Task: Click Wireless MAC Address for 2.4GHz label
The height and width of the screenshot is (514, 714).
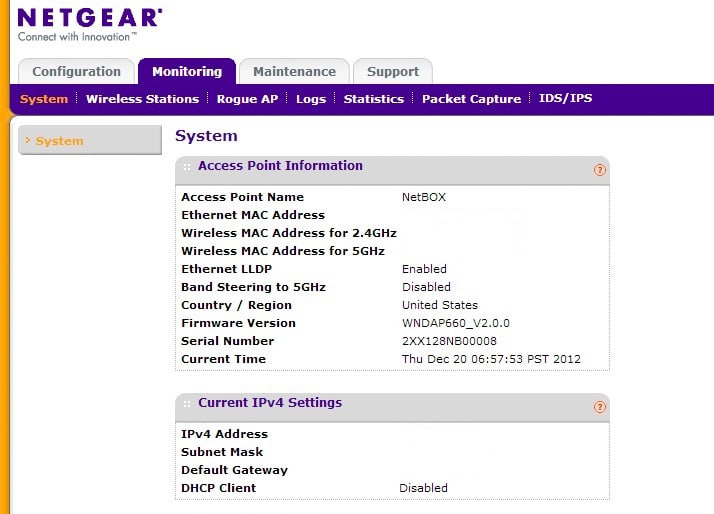Action: [x=289, y=233]
